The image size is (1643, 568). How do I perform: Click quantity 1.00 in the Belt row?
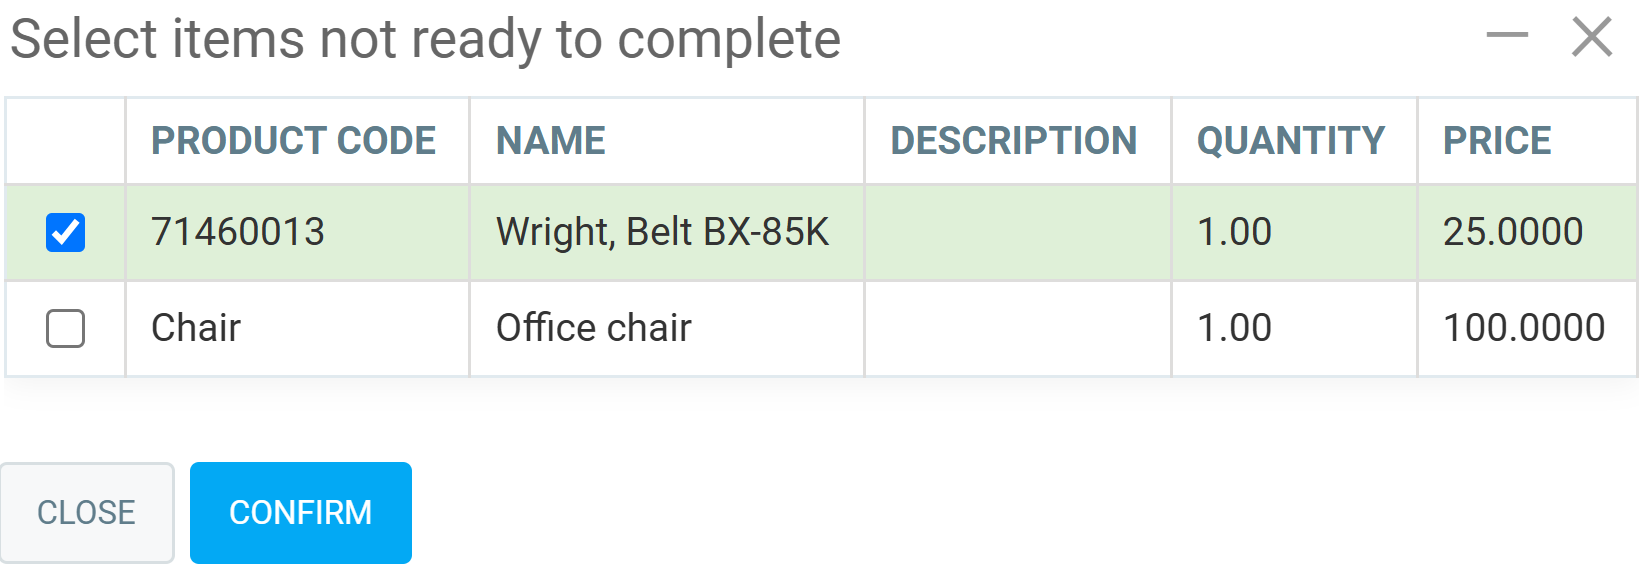click(1234, 233)
